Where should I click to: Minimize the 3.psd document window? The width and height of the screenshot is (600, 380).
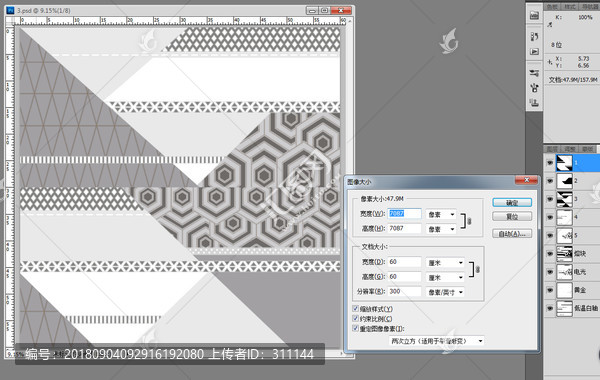tap(312, 11)
